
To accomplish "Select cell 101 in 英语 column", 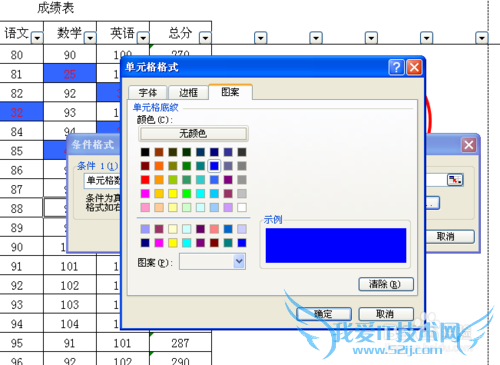I will point(123,343).
